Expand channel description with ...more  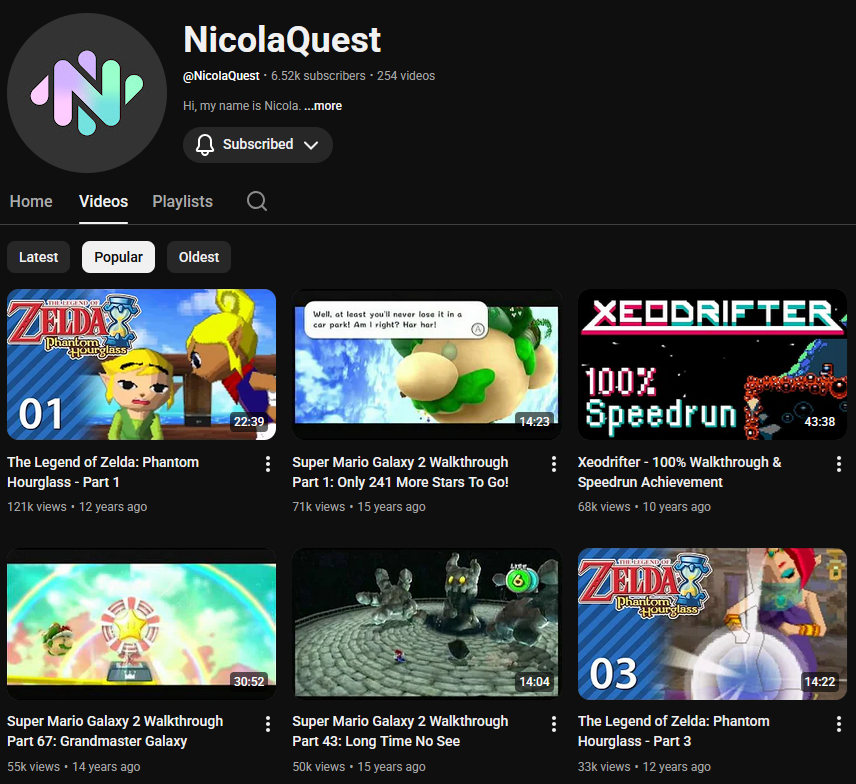click(x=323, y=106)
